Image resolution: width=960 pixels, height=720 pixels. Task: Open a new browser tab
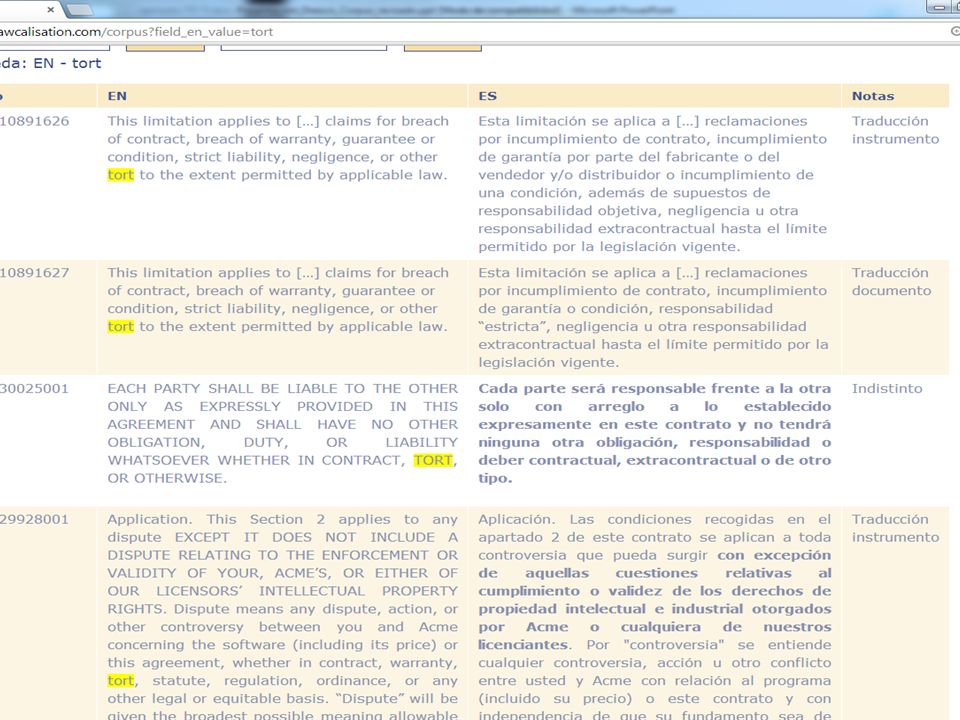[x=78, y=10]
